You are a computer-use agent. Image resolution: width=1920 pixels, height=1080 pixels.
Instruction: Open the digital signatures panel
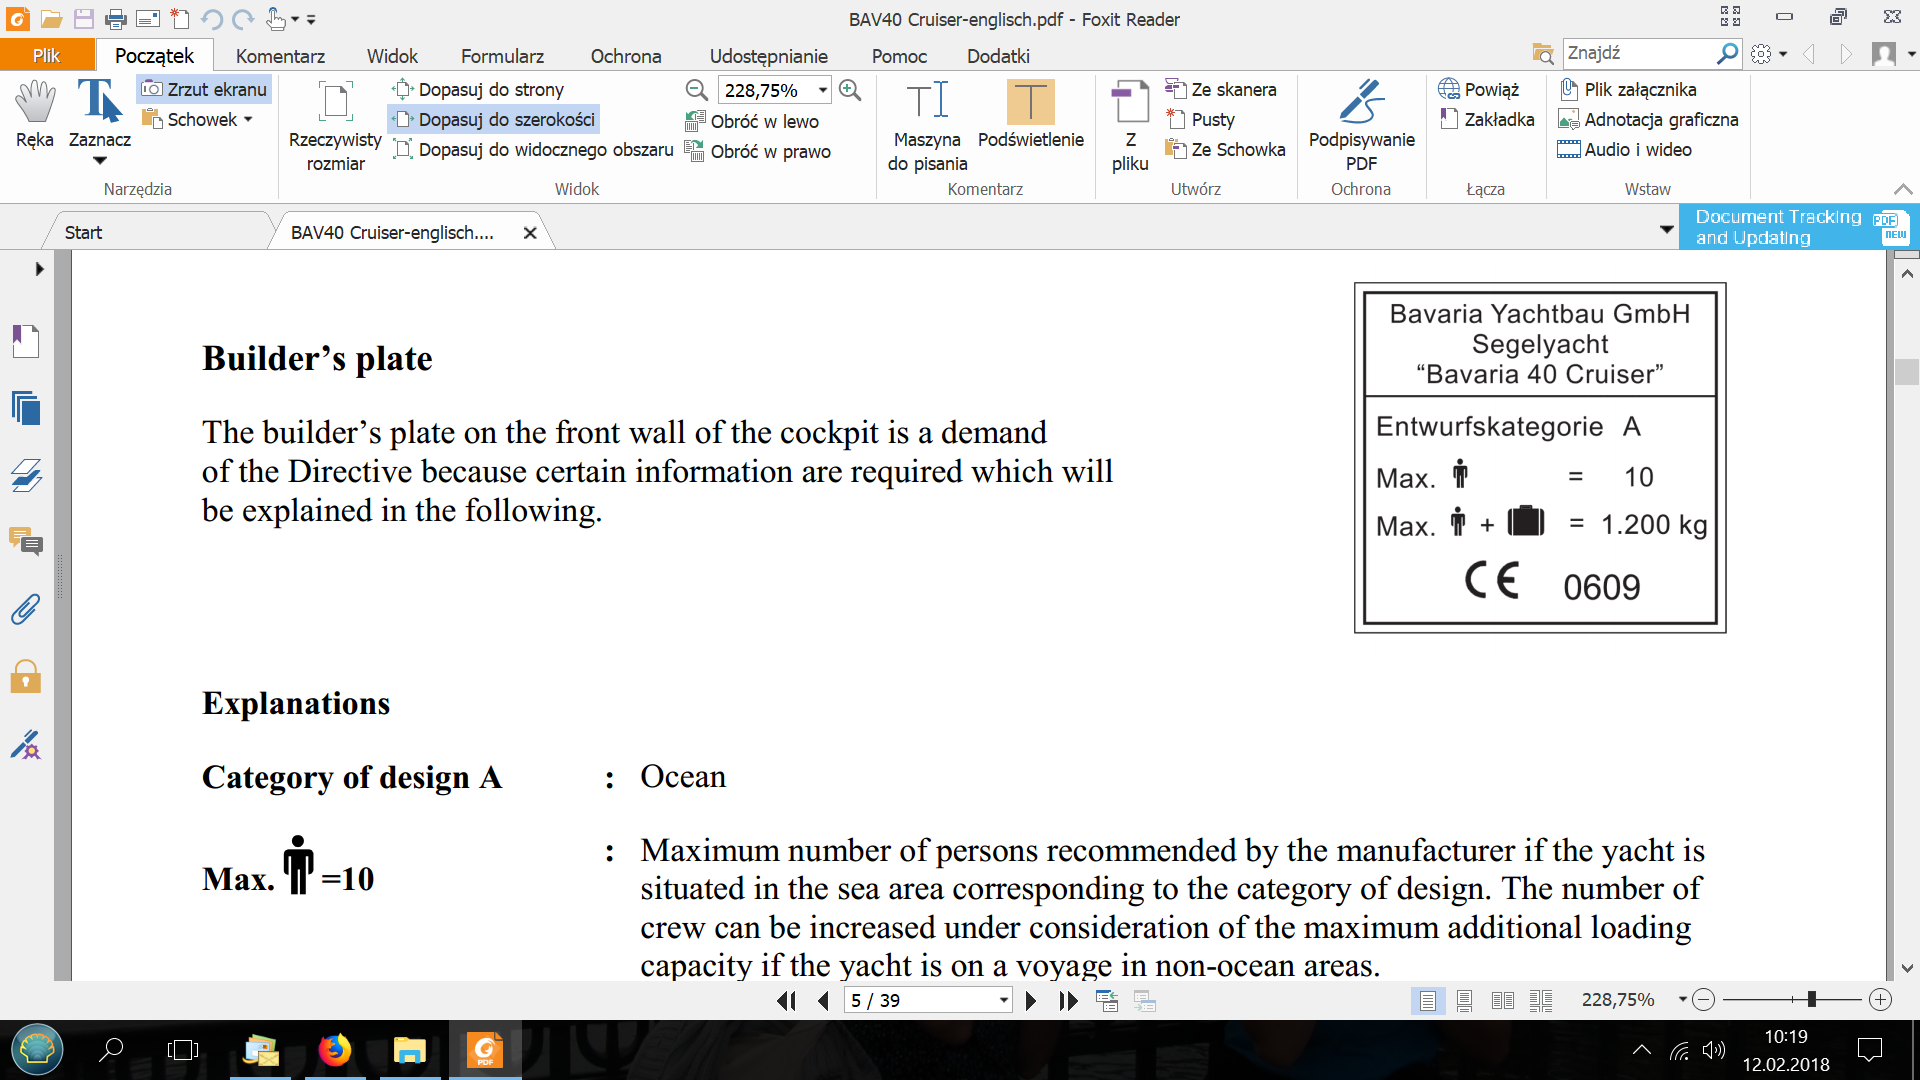click(x=26, y=745)
